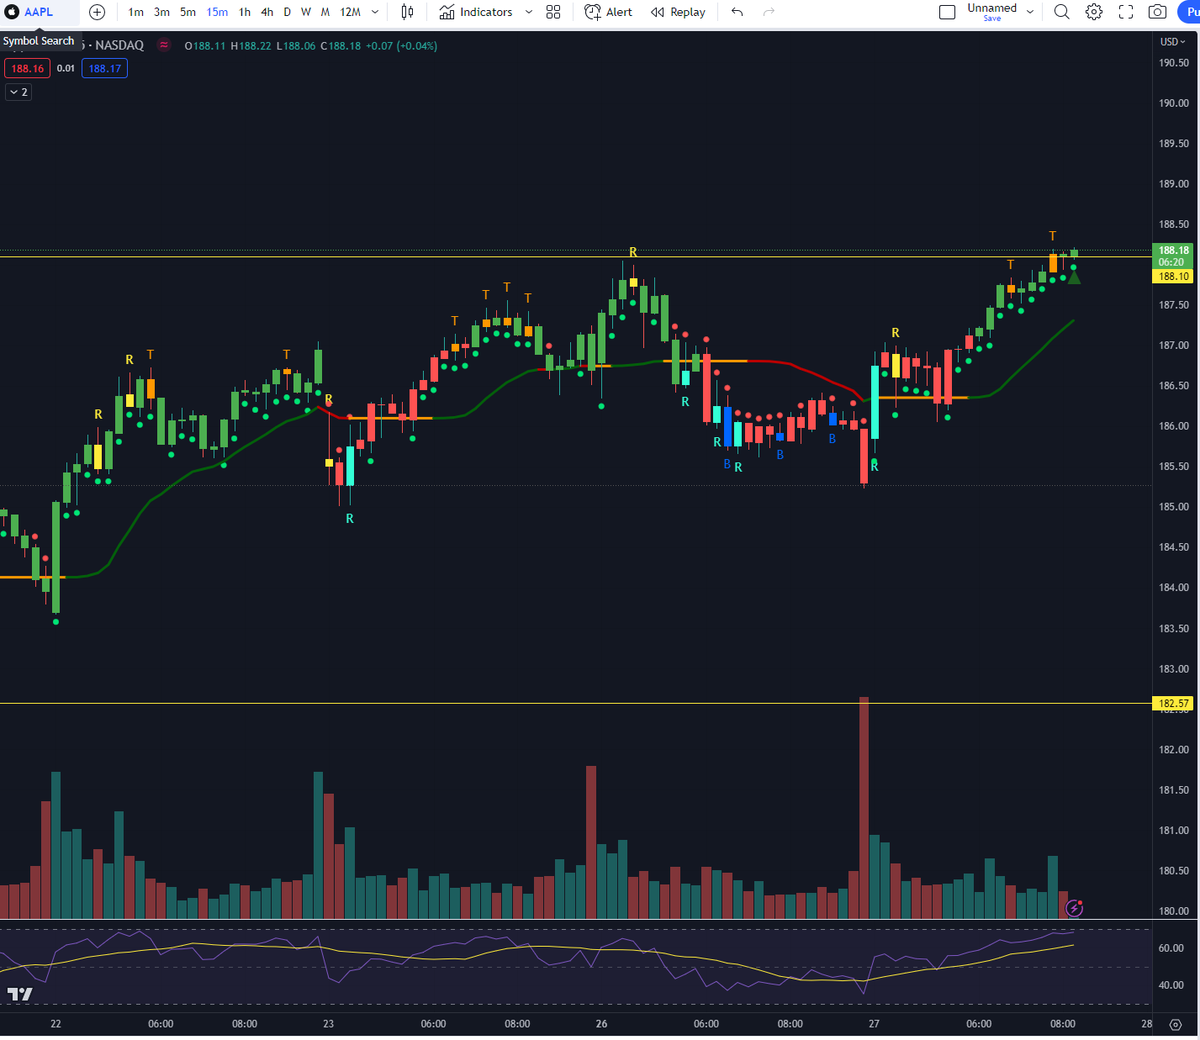Click date label 22 on time axis

pyautogui.click(x=56, y=1024)
